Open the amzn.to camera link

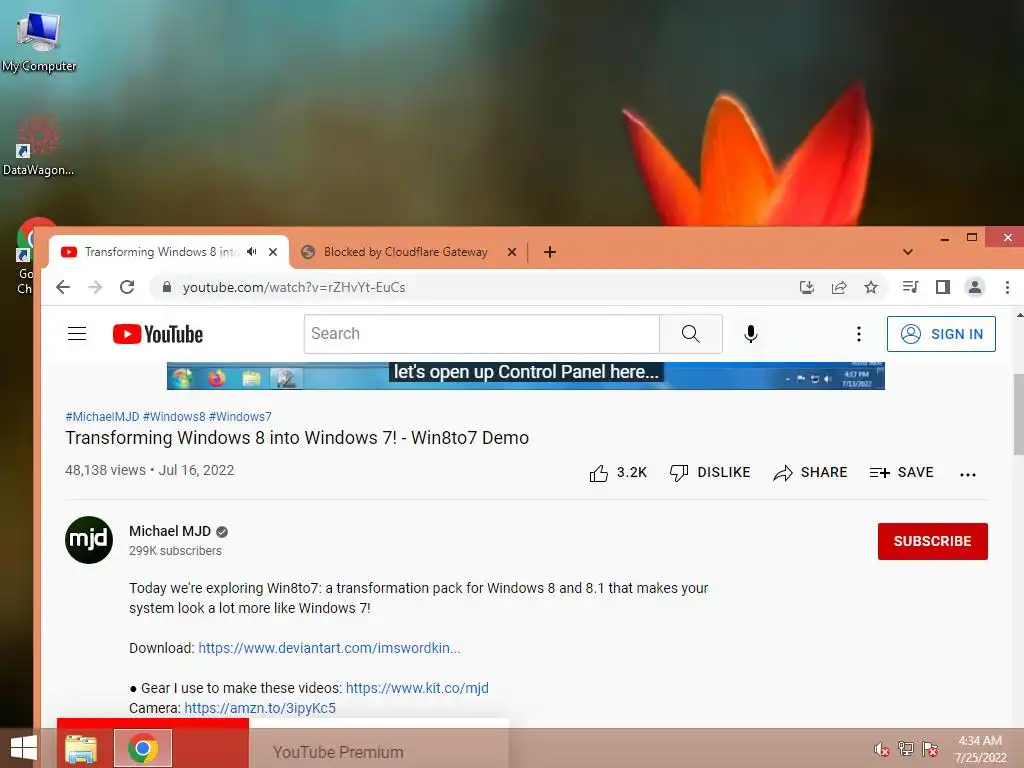260,708
